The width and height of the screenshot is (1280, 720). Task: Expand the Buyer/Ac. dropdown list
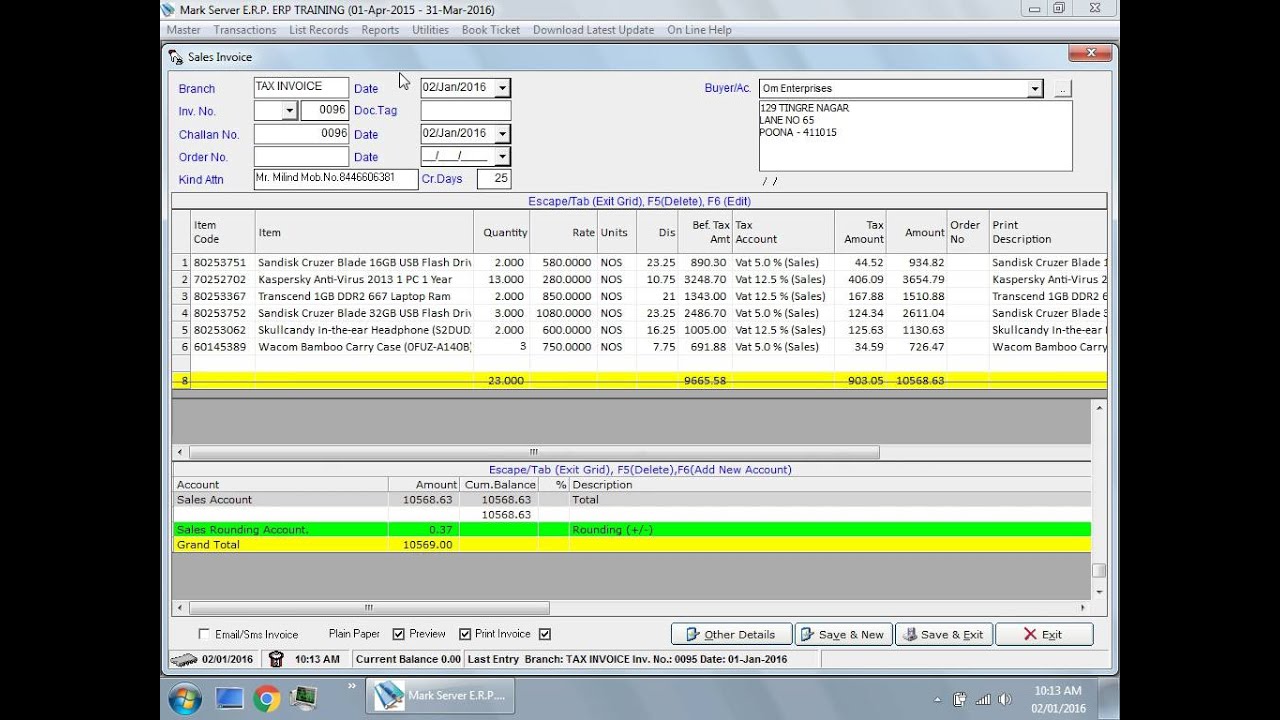tap(1035, 89)
